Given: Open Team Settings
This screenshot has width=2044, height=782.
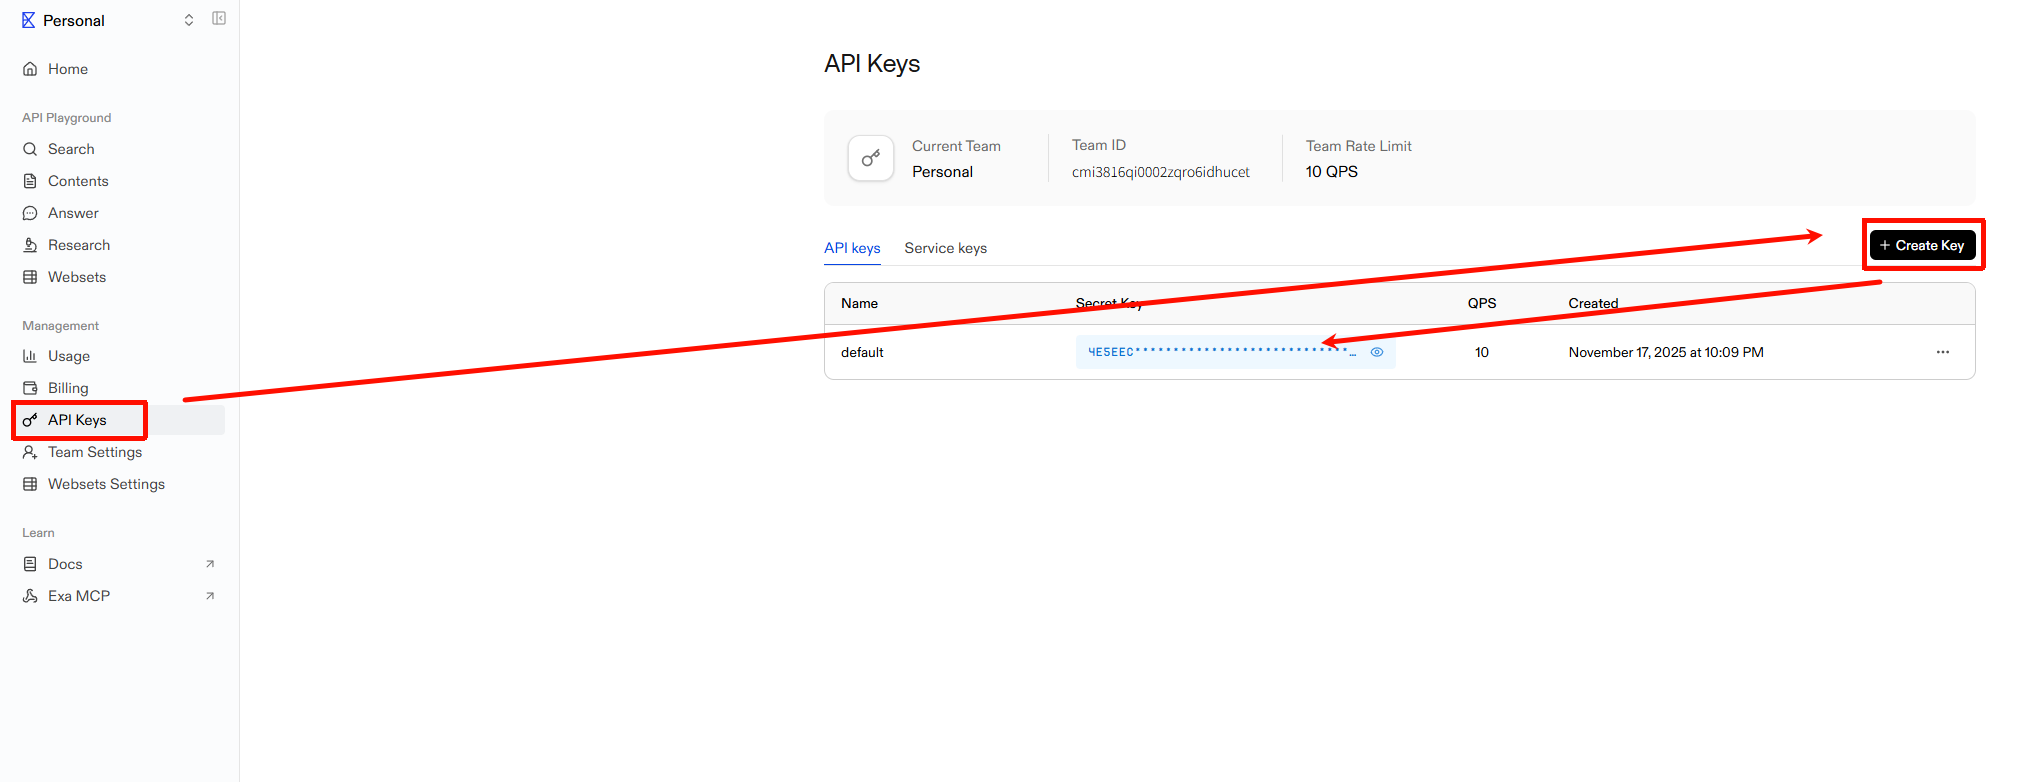Looking at the screenshot, I should tap(95, 452).
